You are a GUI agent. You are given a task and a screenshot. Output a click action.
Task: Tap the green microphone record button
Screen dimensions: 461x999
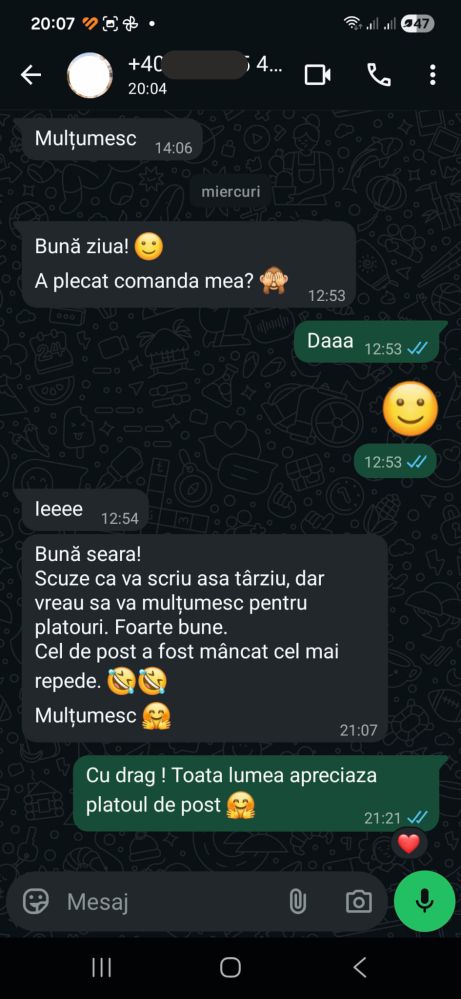[x=424, y=901]
